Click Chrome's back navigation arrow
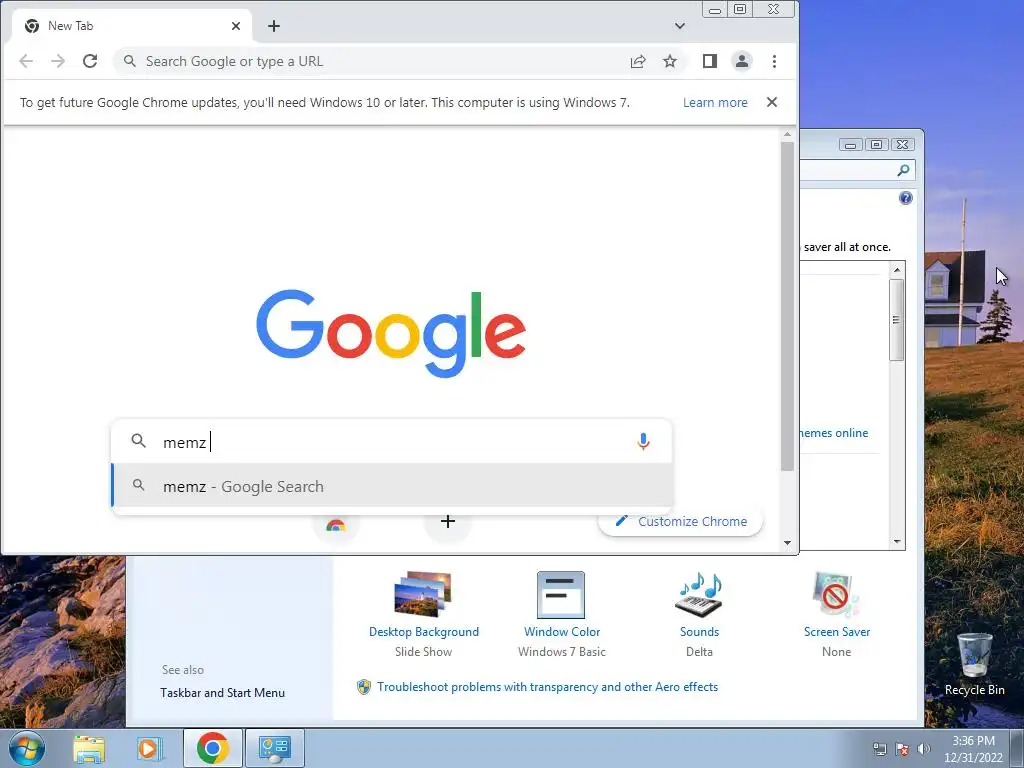This screenshot has width=1024, height=768. coord(26,61)
